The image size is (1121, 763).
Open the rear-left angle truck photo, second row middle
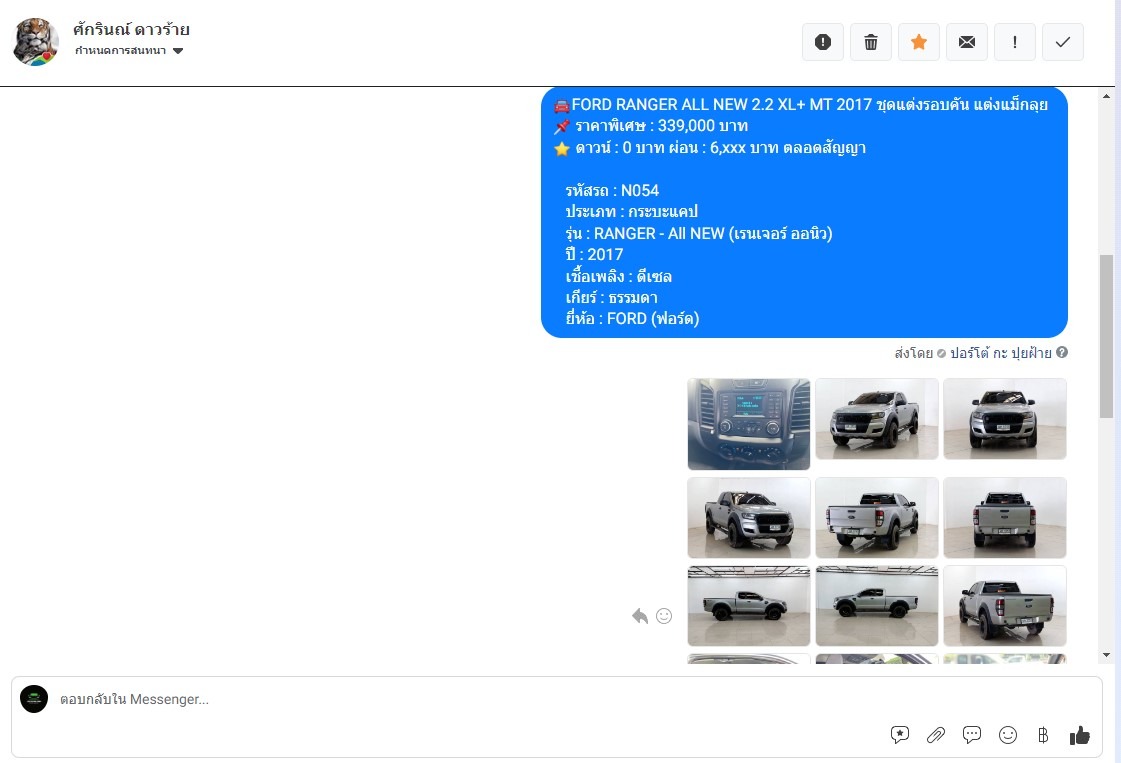click(x=876, y=518)
